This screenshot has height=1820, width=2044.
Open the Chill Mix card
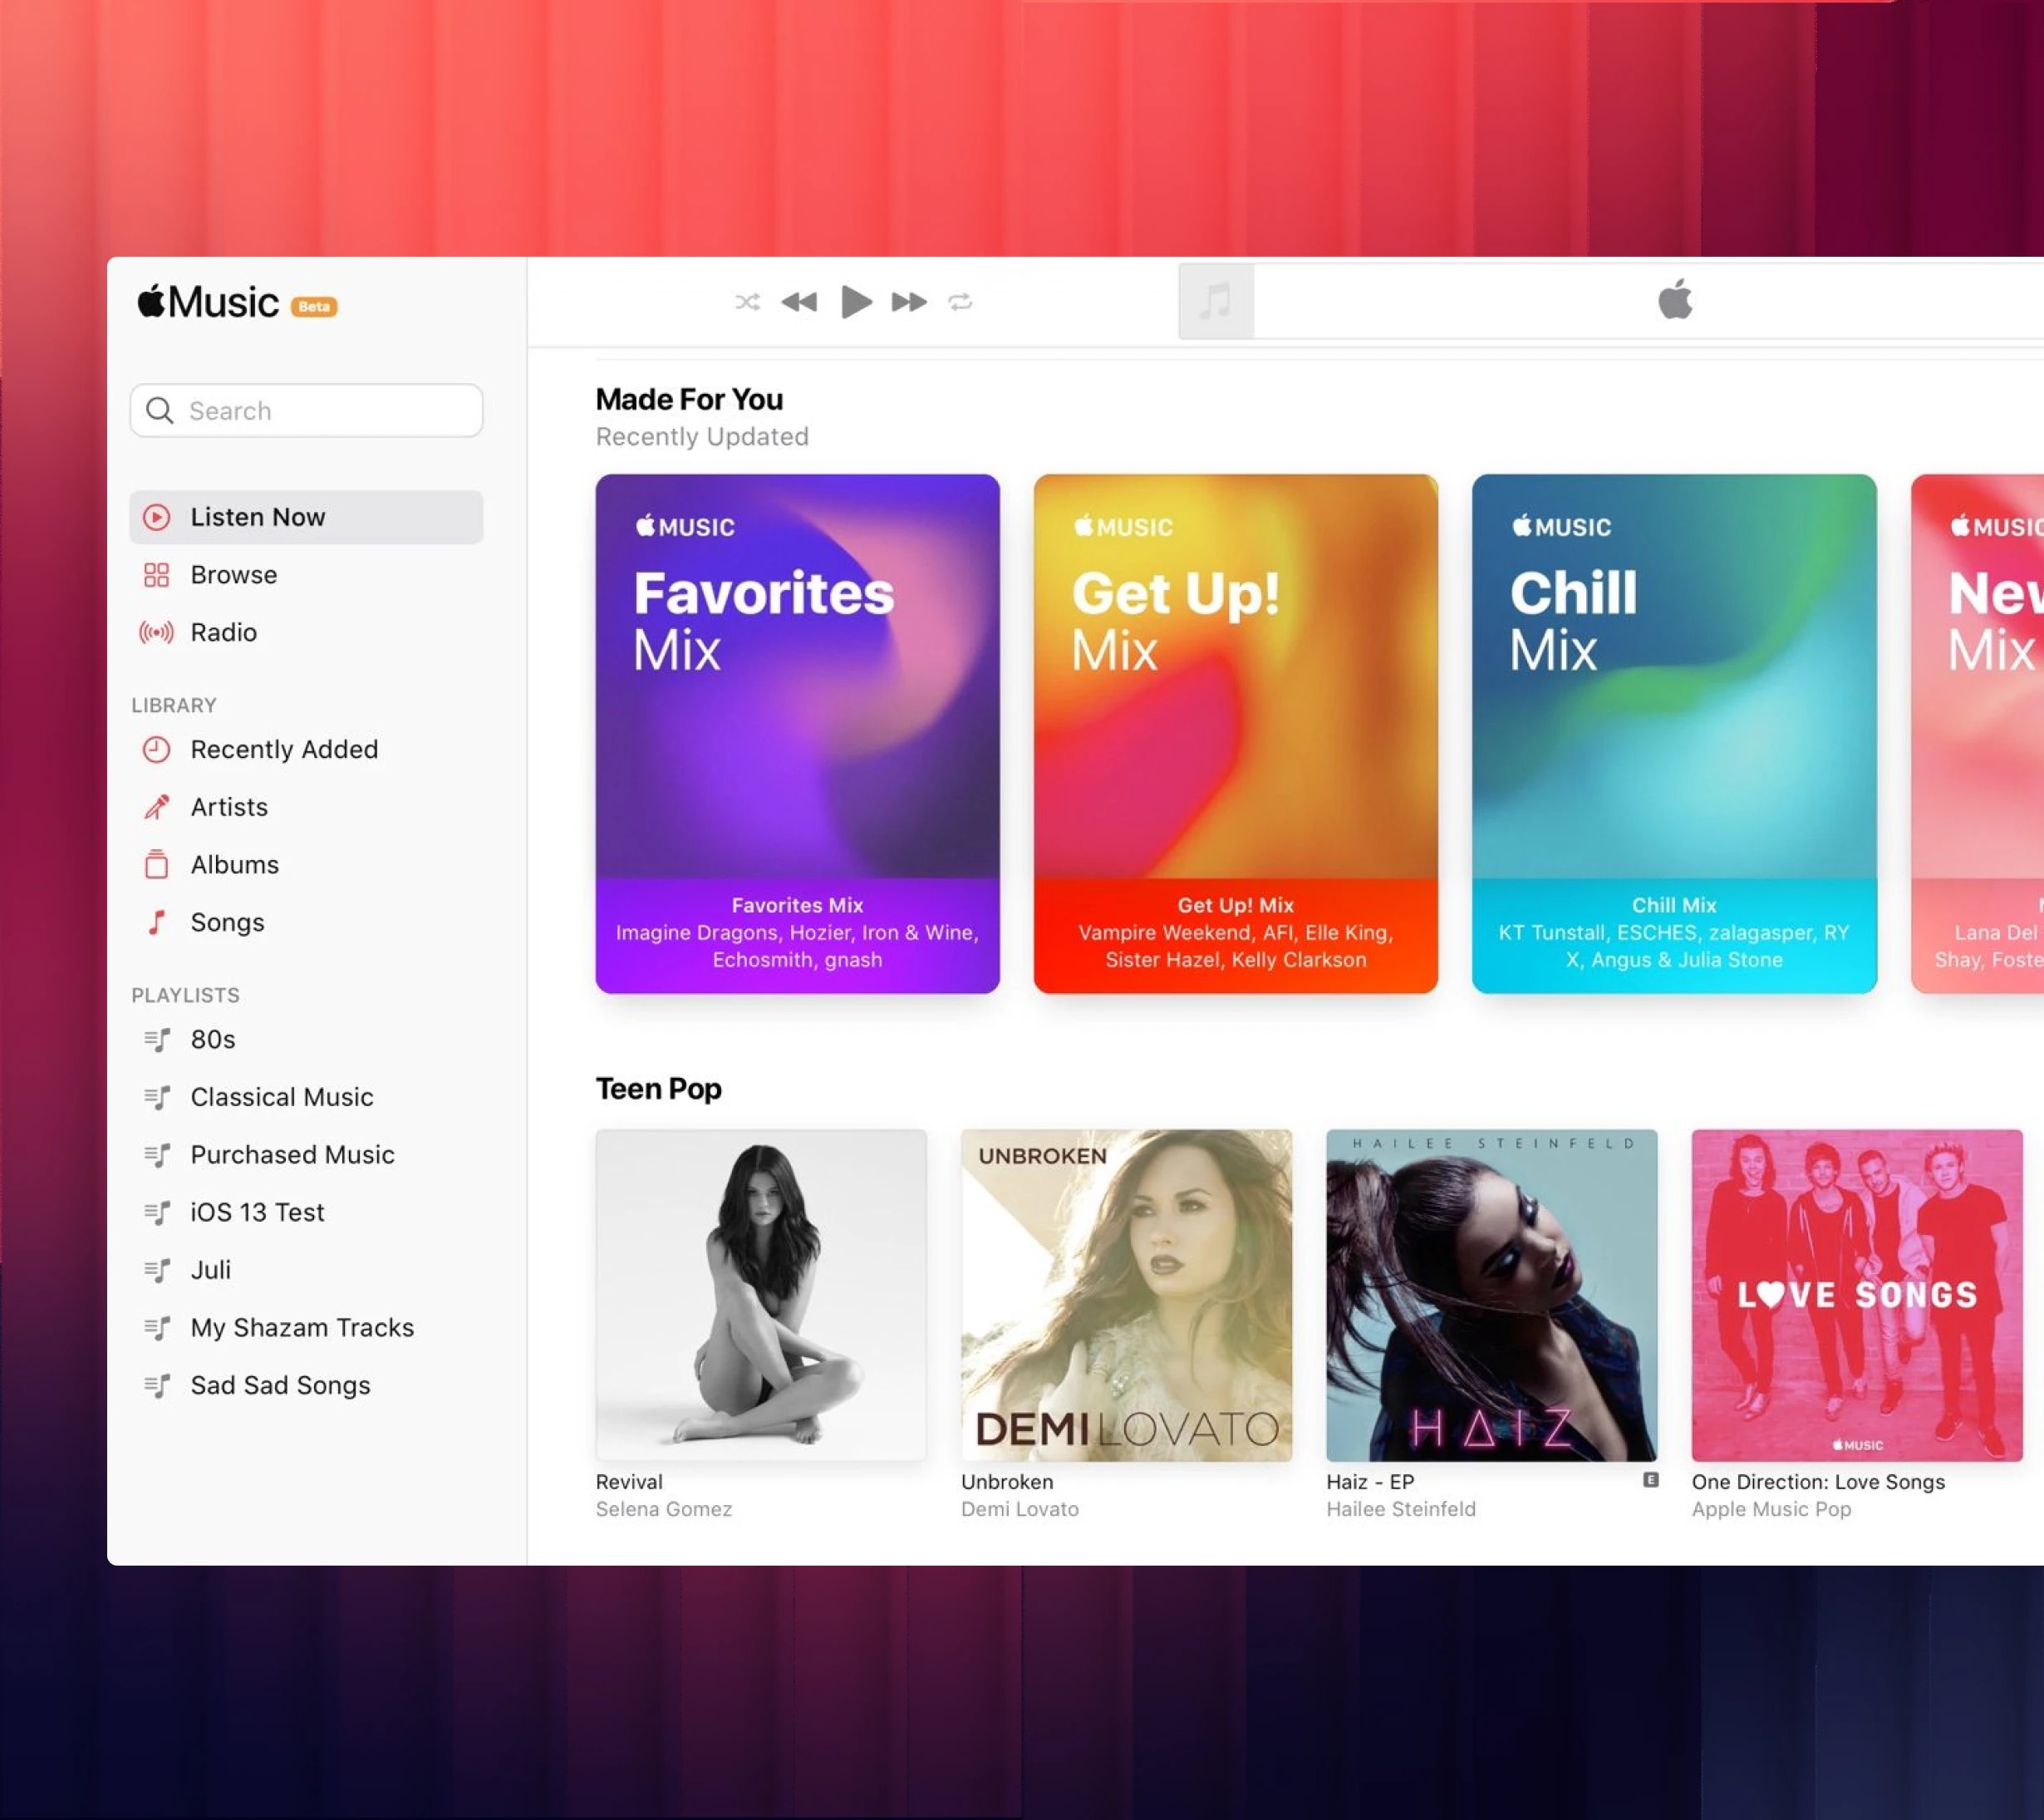[1674, 733]
